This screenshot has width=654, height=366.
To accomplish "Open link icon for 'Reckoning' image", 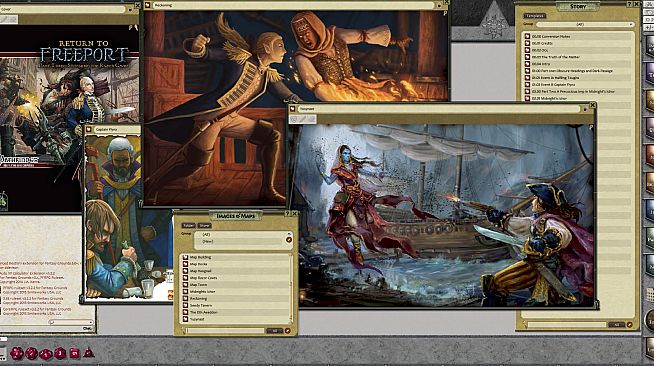I will (186, 298).
